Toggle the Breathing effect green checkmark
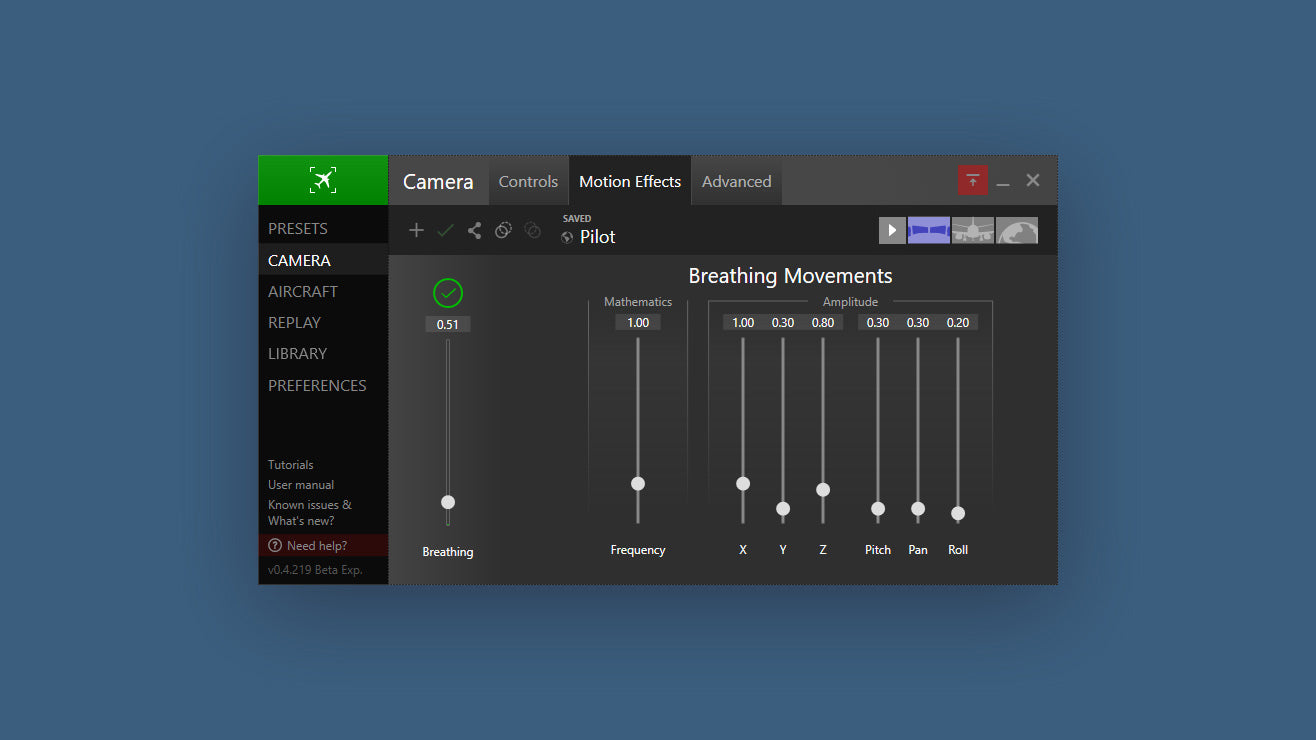 448,293
